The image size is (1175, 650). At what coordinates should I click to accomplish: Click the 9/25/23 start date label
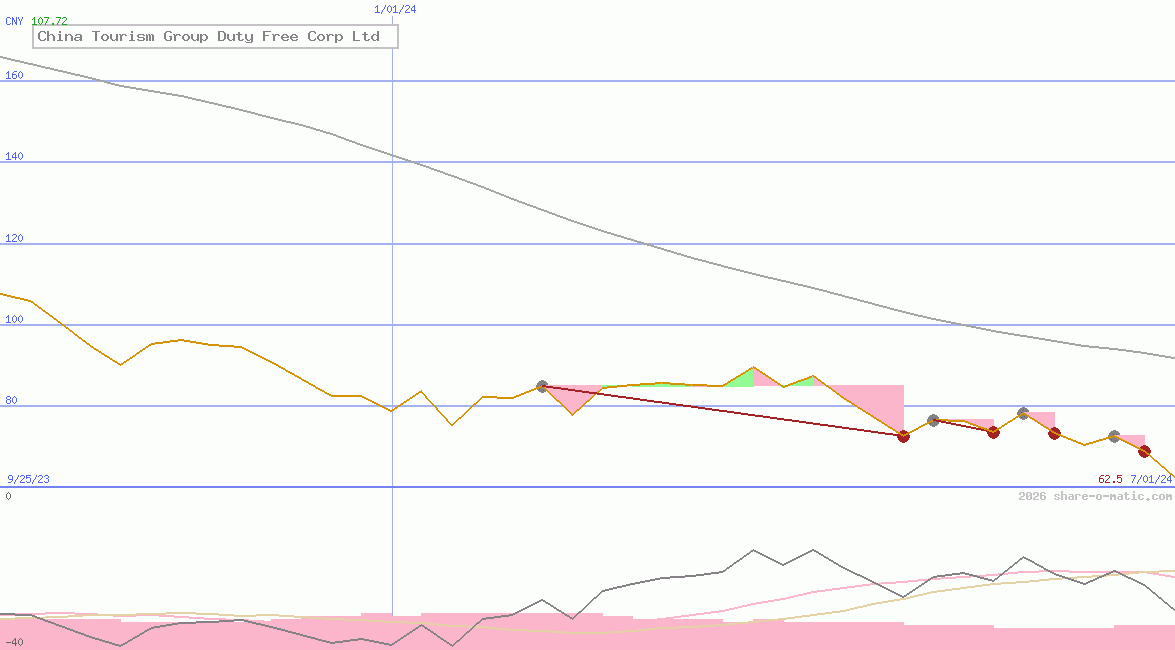click(x=28, y=479)
